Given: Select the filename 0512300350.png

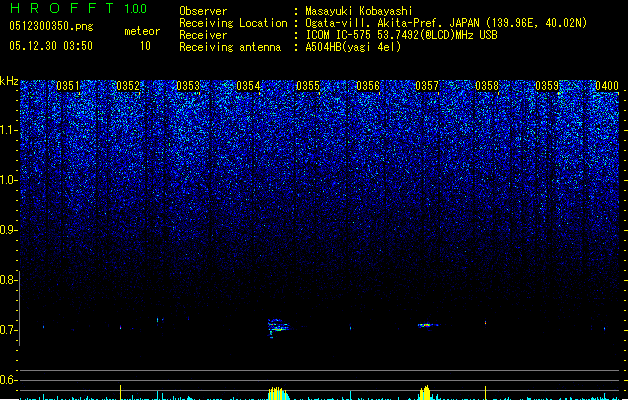Looking at the screenshot, I should coord(51,26).
